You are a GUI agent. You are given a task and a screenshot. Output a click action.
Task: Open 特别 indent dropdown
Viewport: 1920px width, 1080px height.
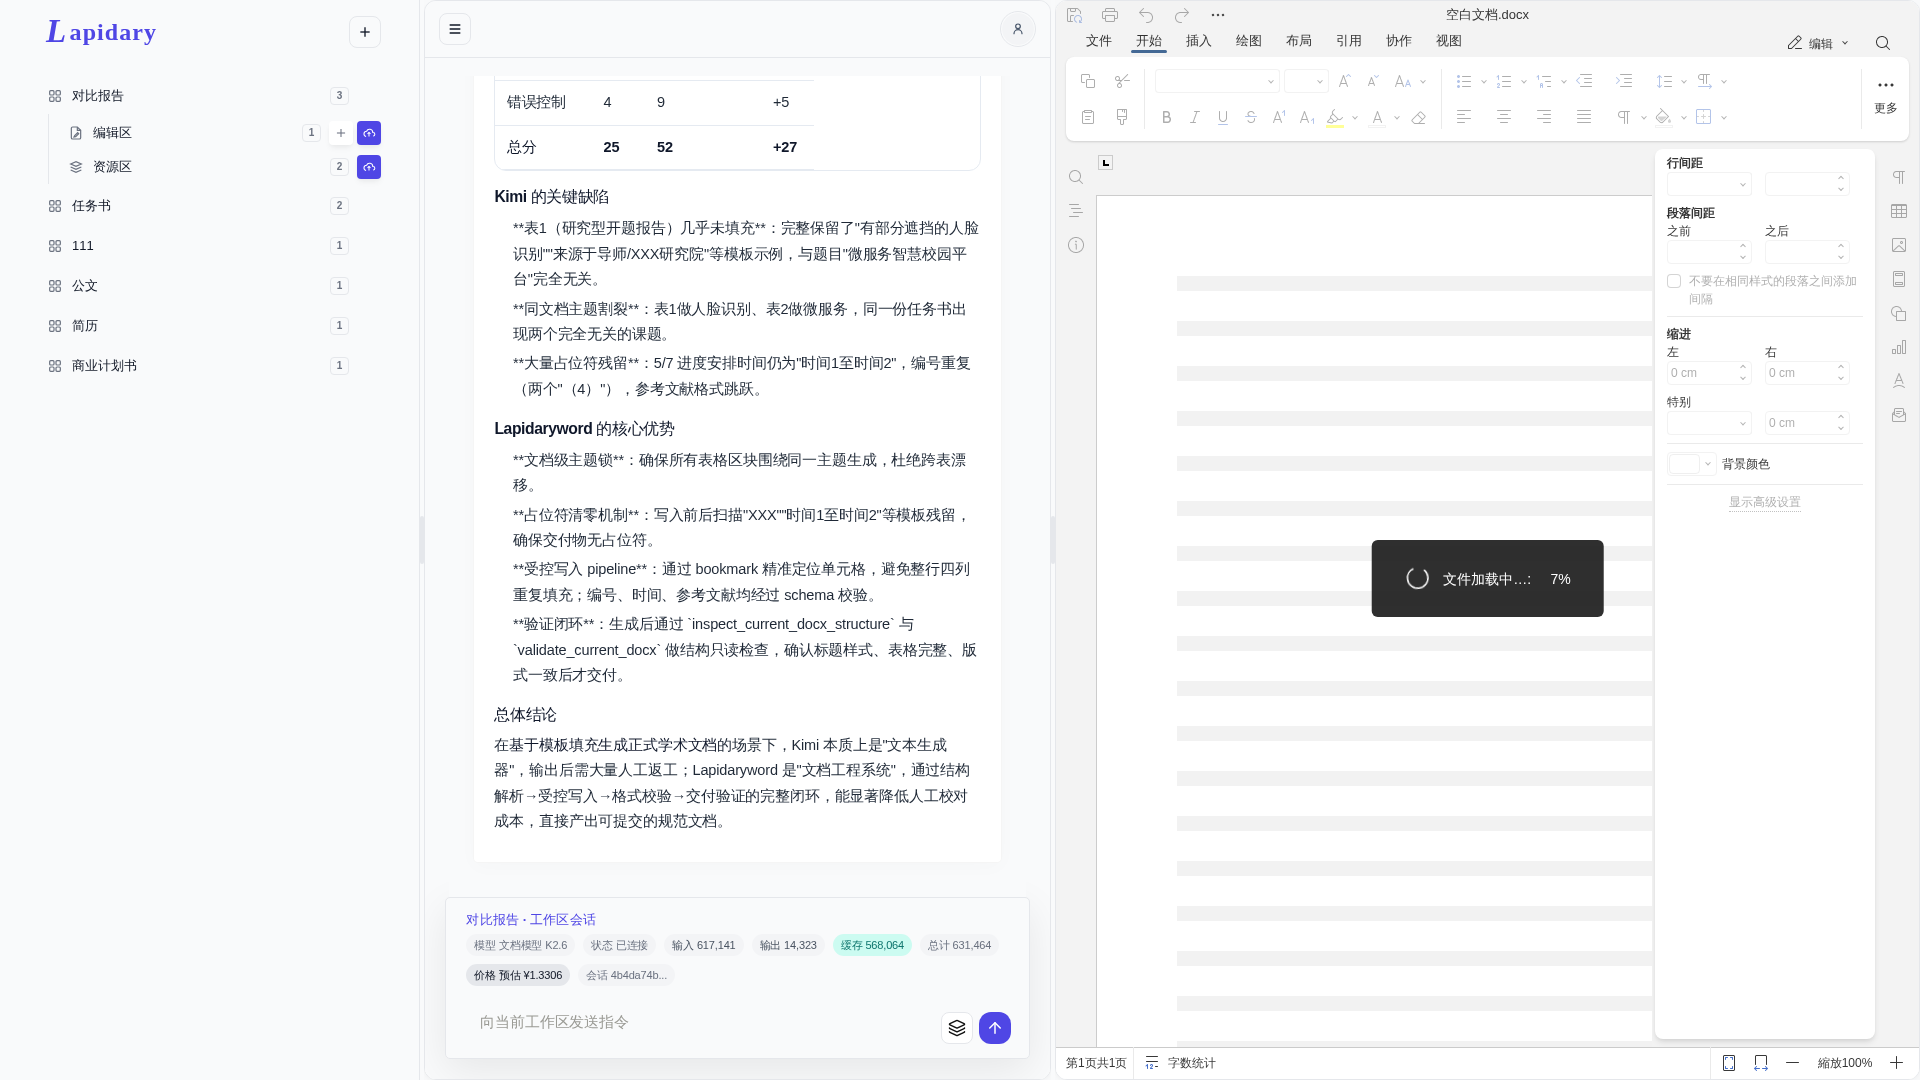pyautogui.click(x=1709, y=423)
